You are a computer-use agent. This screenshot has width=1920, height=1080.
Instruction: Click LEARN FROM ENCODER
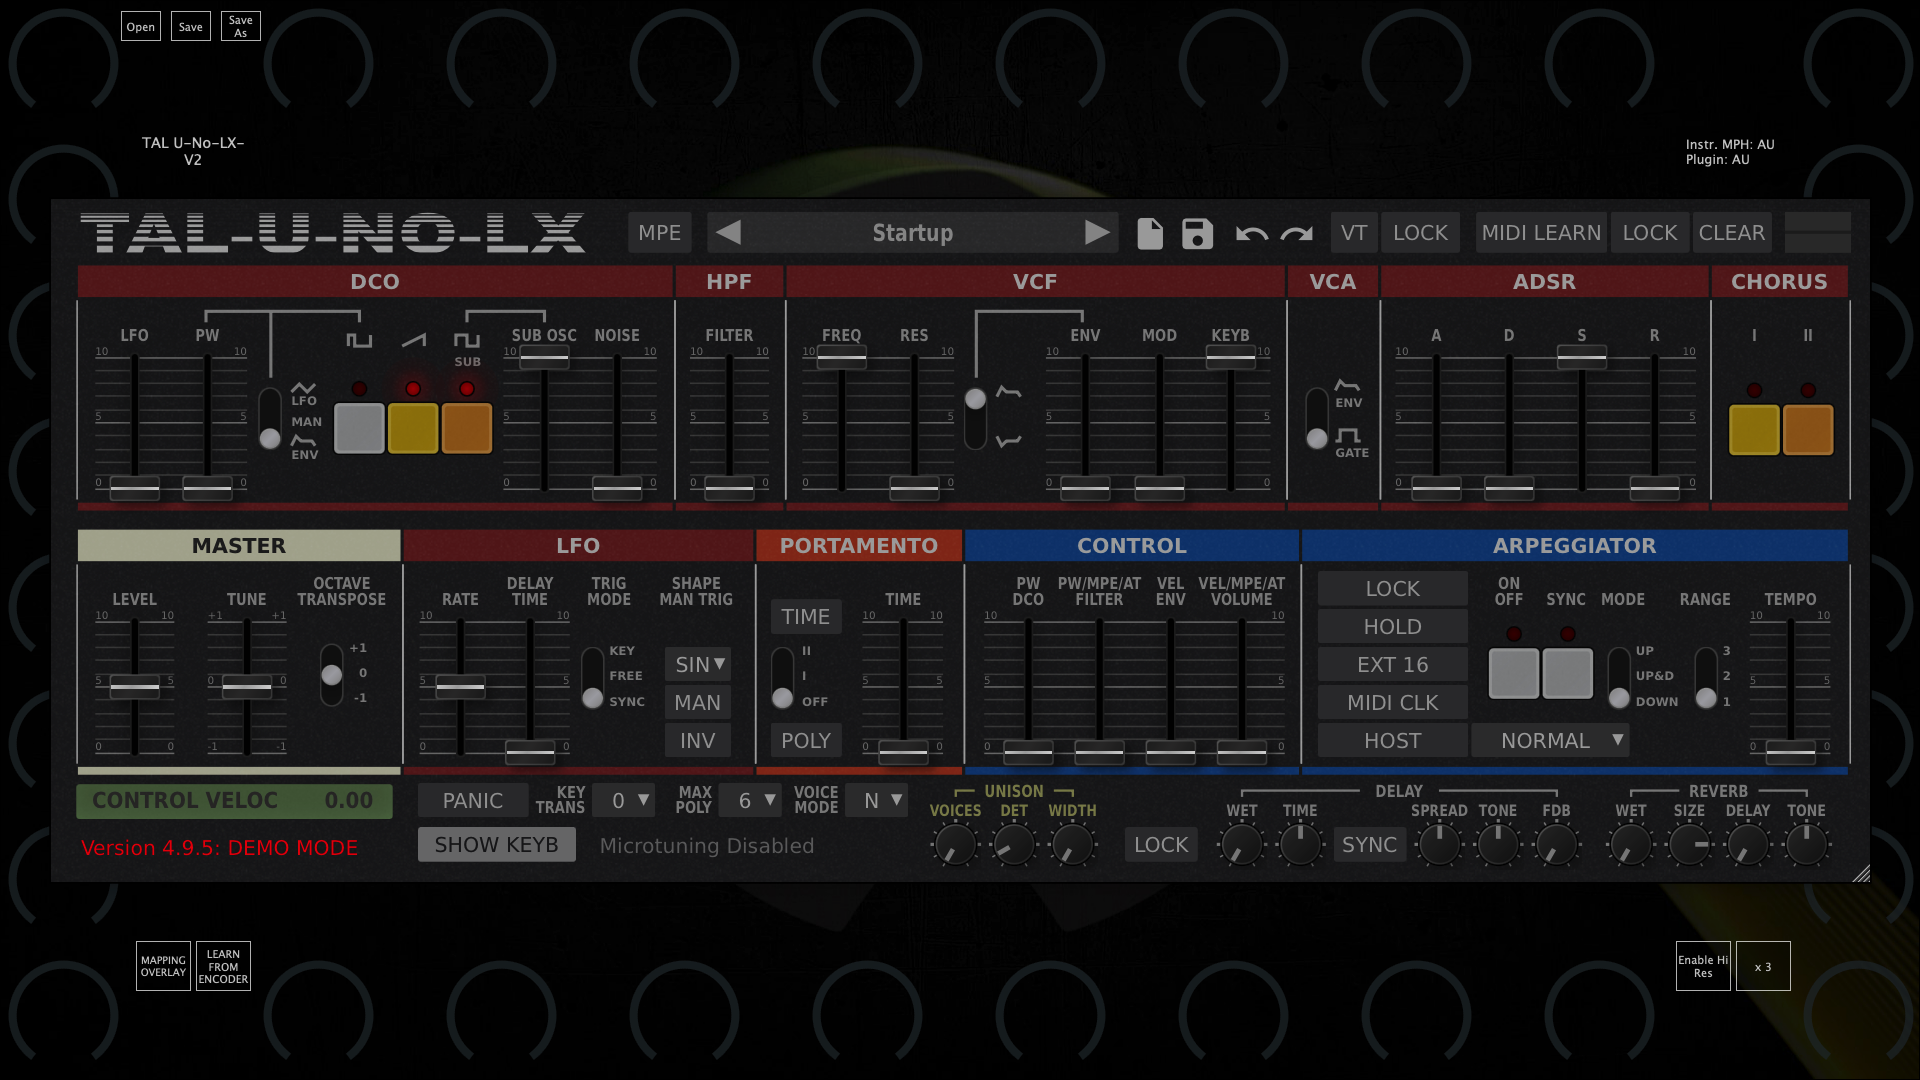click(x=223, y=966)
